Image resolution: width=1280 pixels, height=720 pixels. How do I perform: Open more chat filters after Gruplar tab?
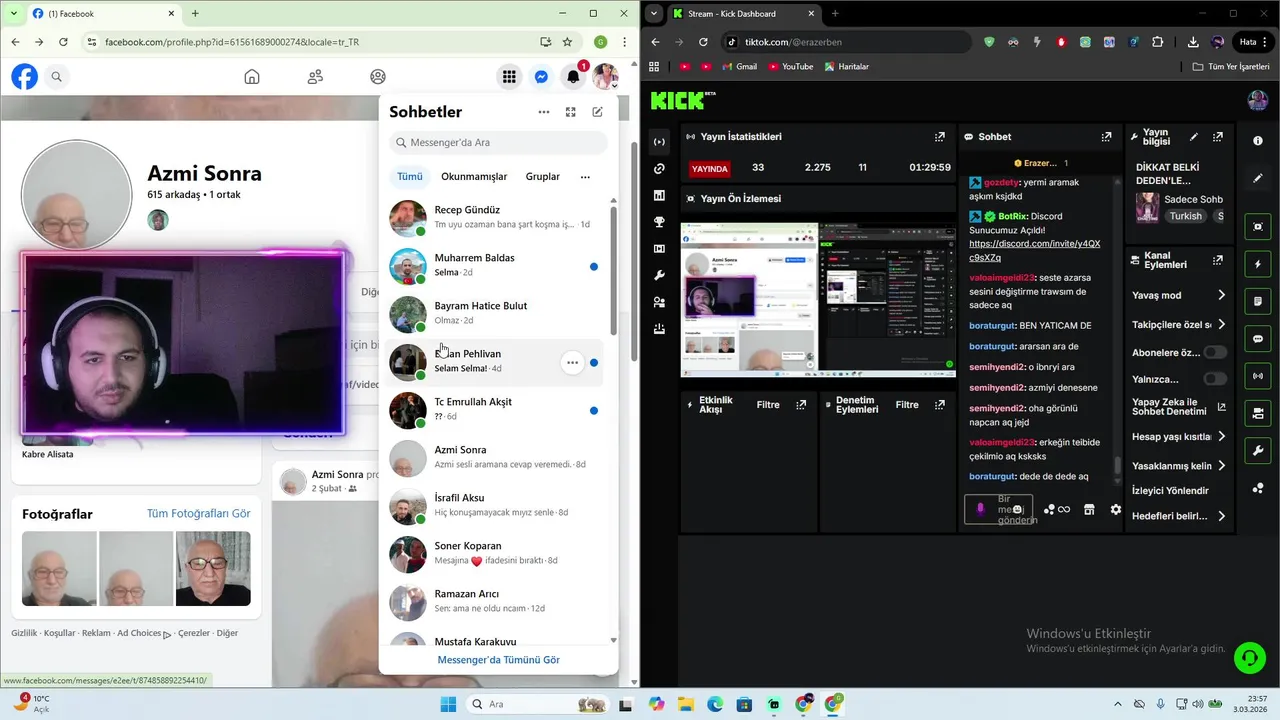click(x=585, y=177)
